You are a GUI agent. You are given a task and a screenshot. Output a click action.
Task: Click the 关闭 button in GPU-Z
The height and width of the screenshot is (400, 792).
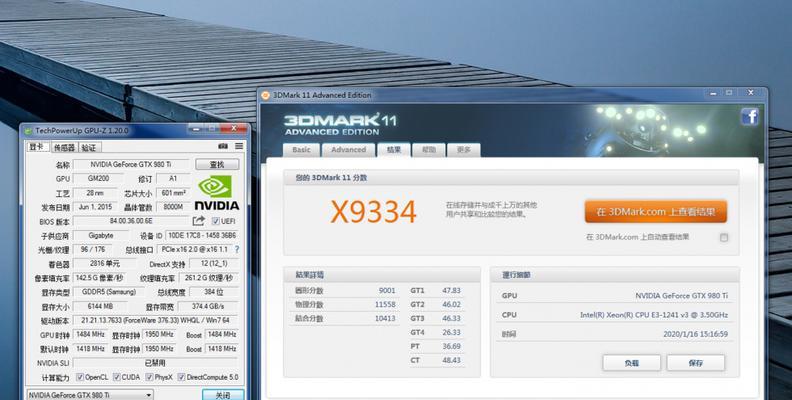[x=223, y=395]
